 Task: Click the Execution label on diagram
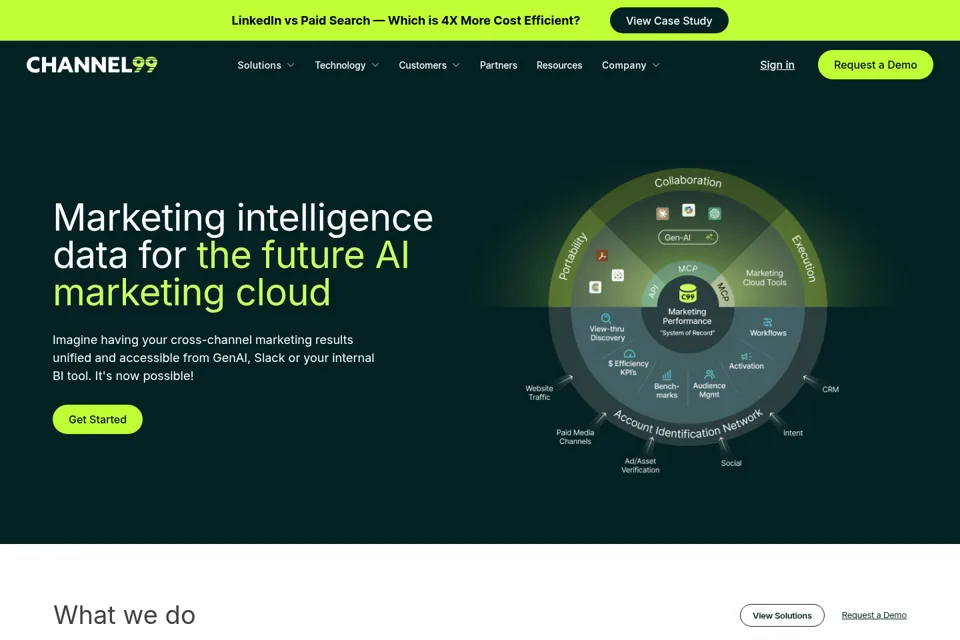tap(804, 258)
